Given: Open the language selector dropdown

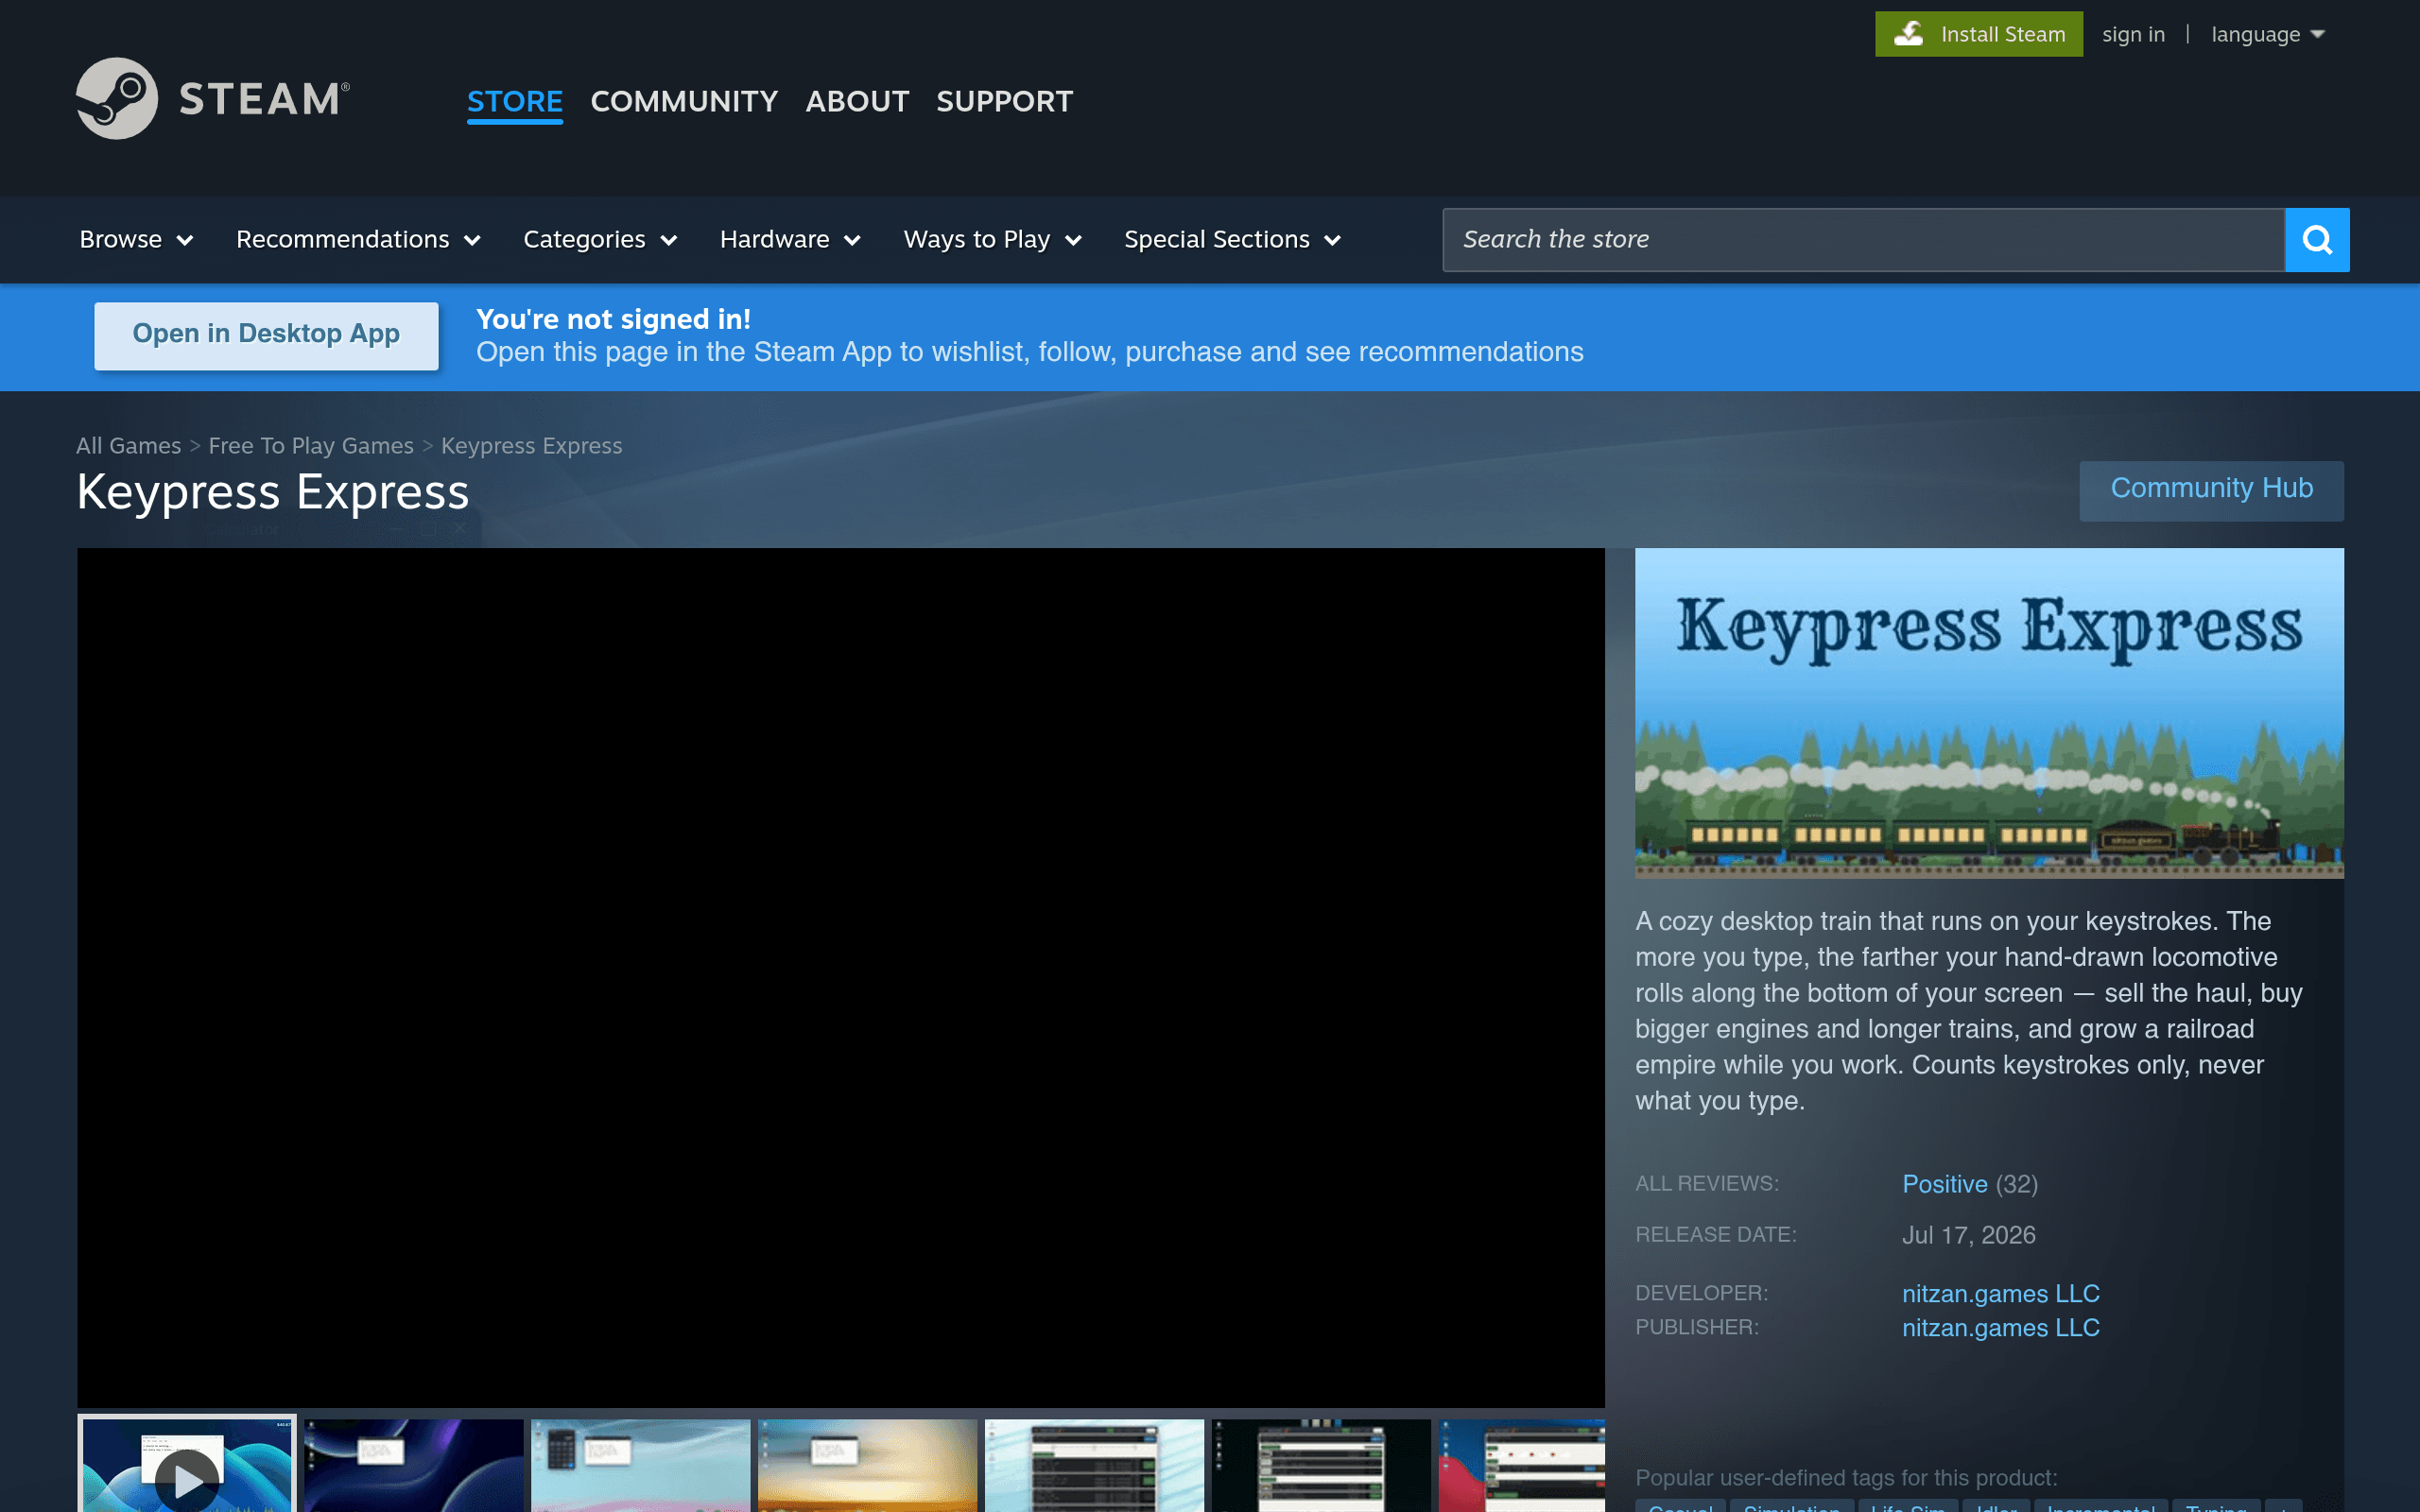Looking at the screenshot, I should (x=2267, y=34).
